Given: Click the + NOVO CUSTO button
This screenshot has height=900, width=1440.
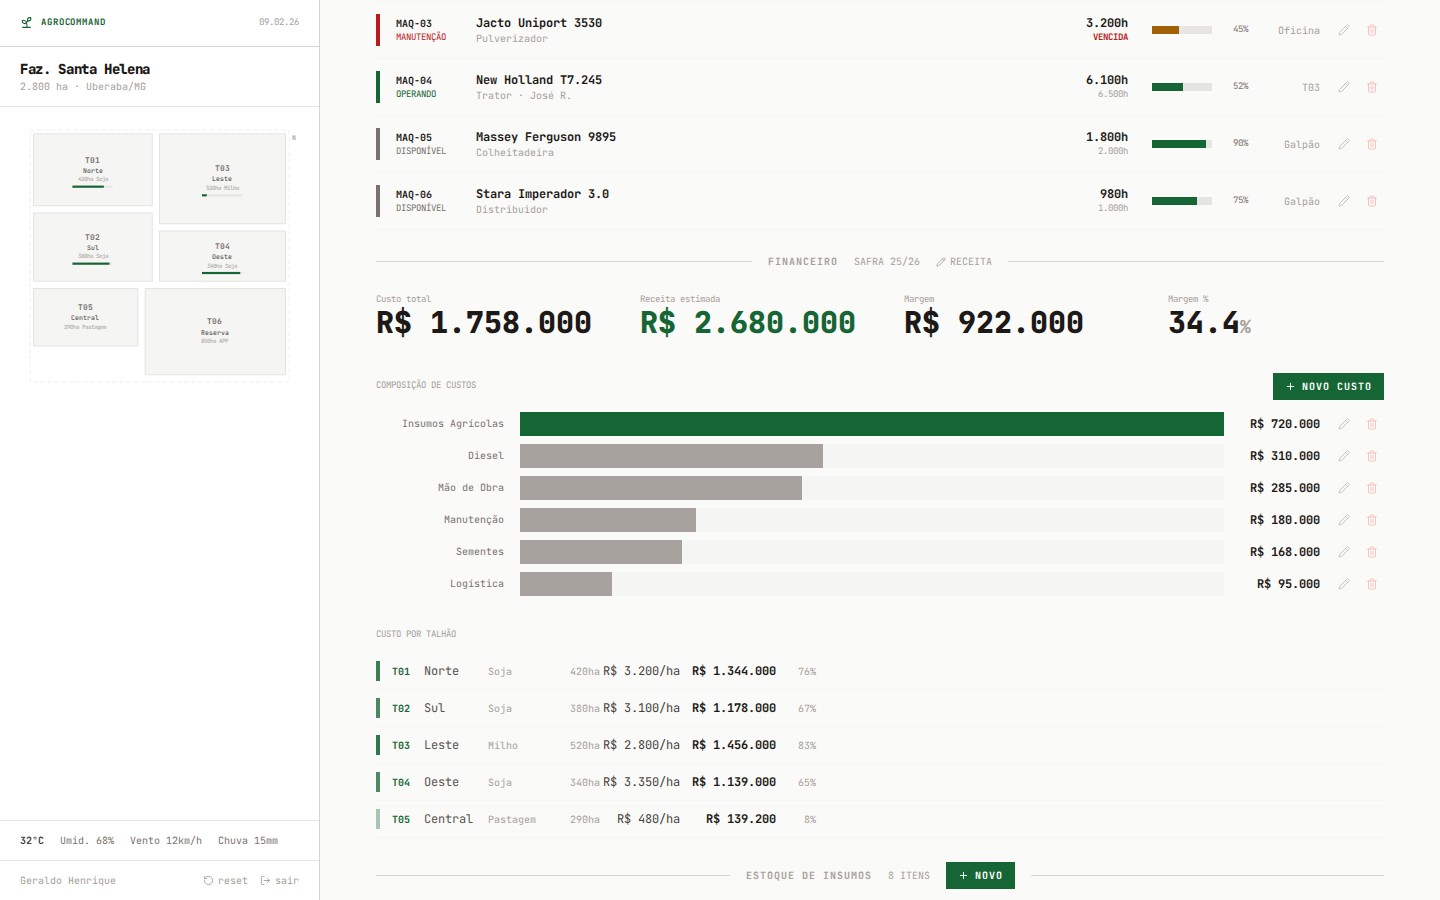Looking at the screenshot, I should coord(1328,386).
